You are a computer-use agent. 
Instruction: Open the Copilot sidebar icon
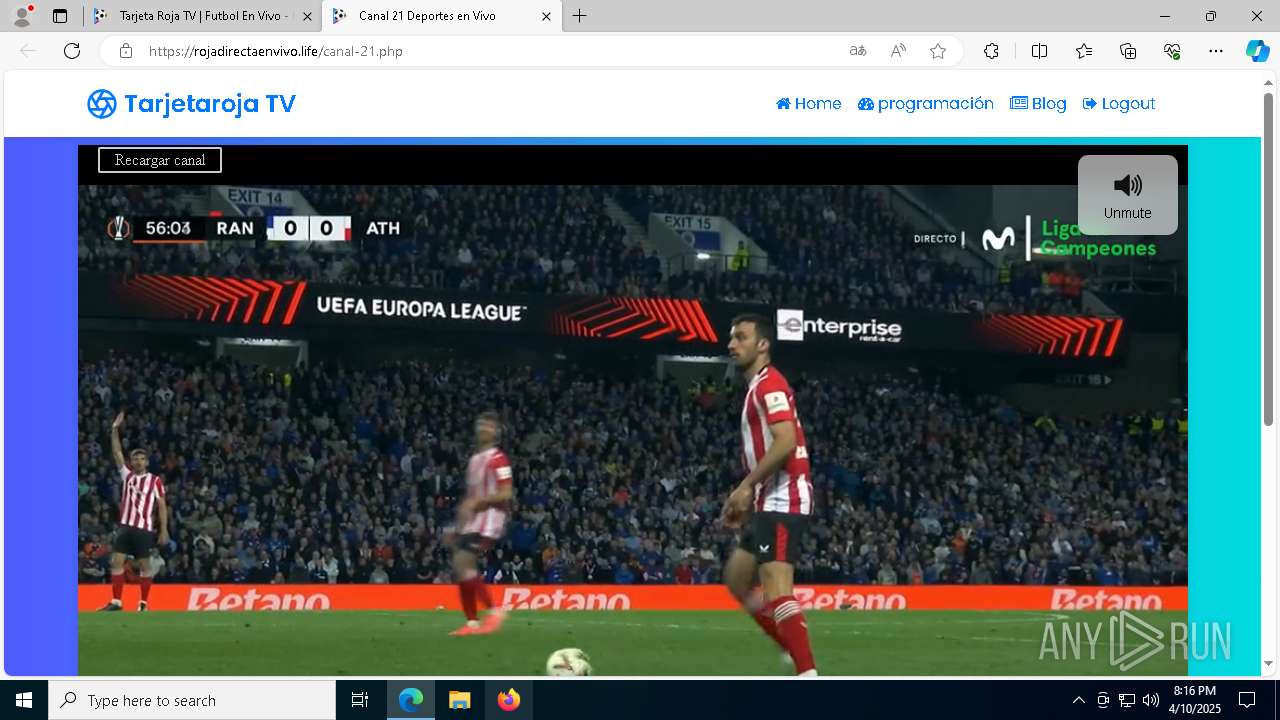(x=1257, y=51)
